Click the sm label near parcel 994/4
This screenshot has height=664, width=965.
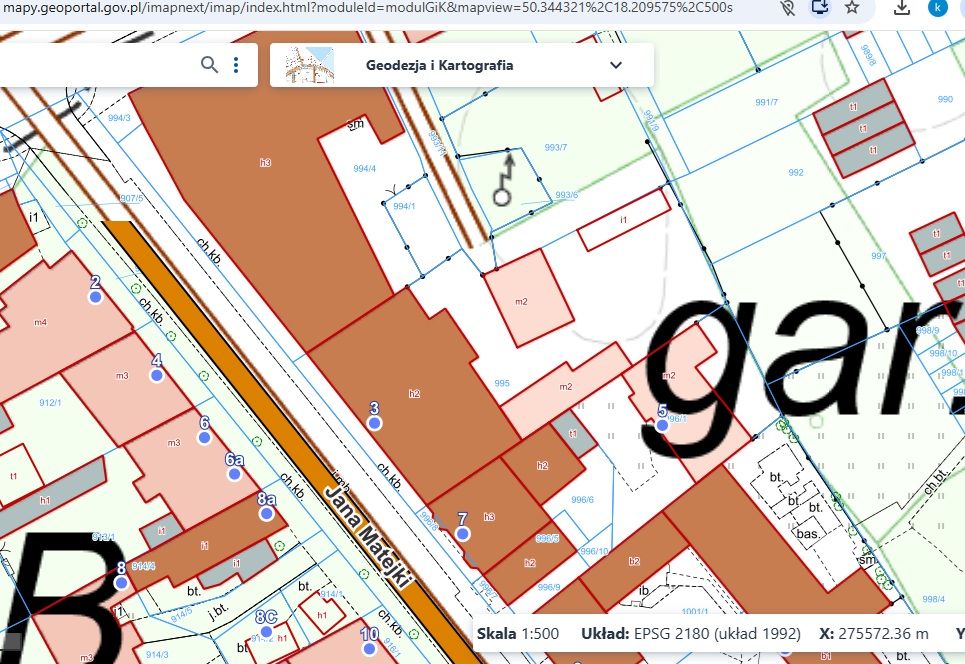tap(355, 124)
